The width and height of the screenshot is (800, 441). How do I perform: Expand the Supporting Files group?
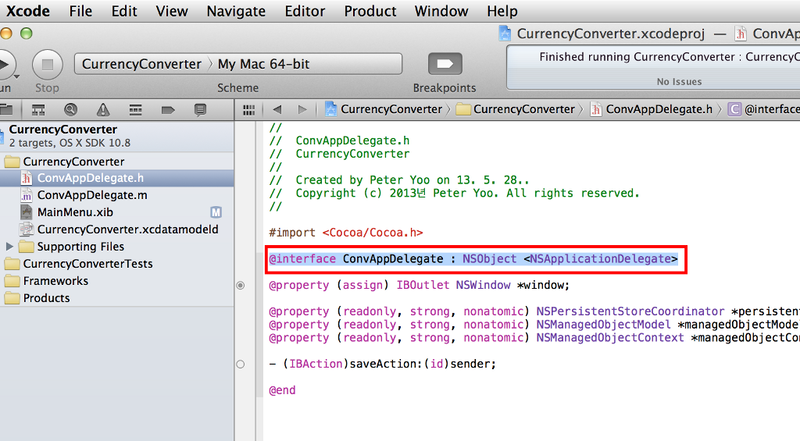point(11,246)
